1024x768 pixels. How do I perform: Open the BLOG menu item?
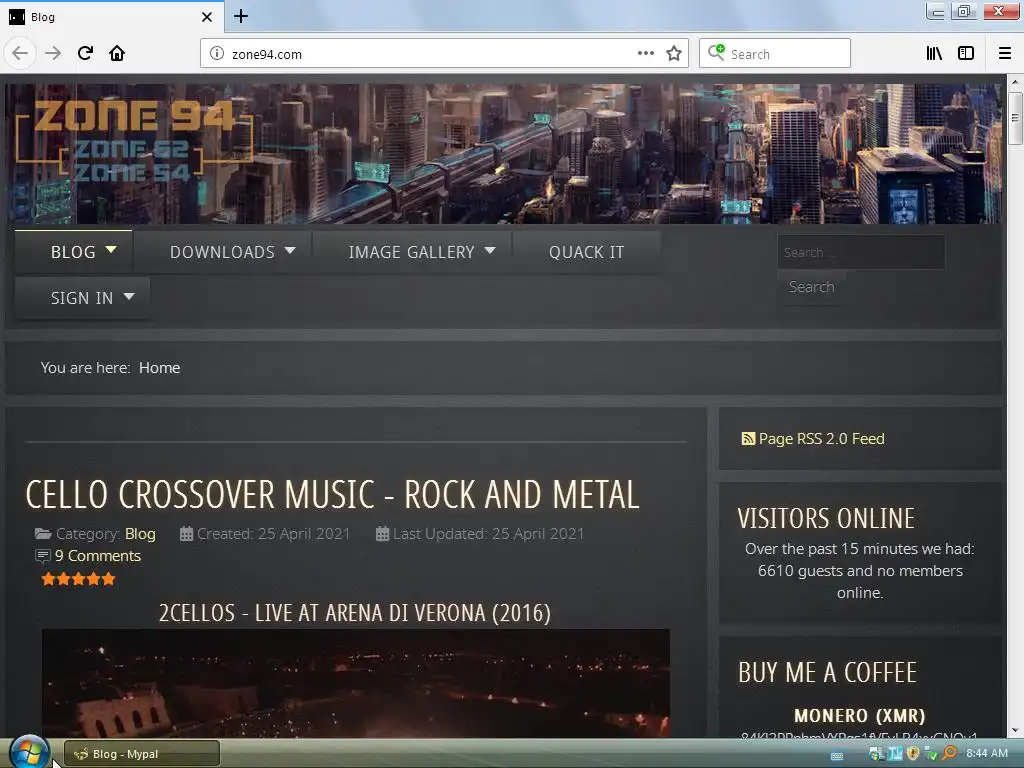pyautogui.click(x=73, y=251)
